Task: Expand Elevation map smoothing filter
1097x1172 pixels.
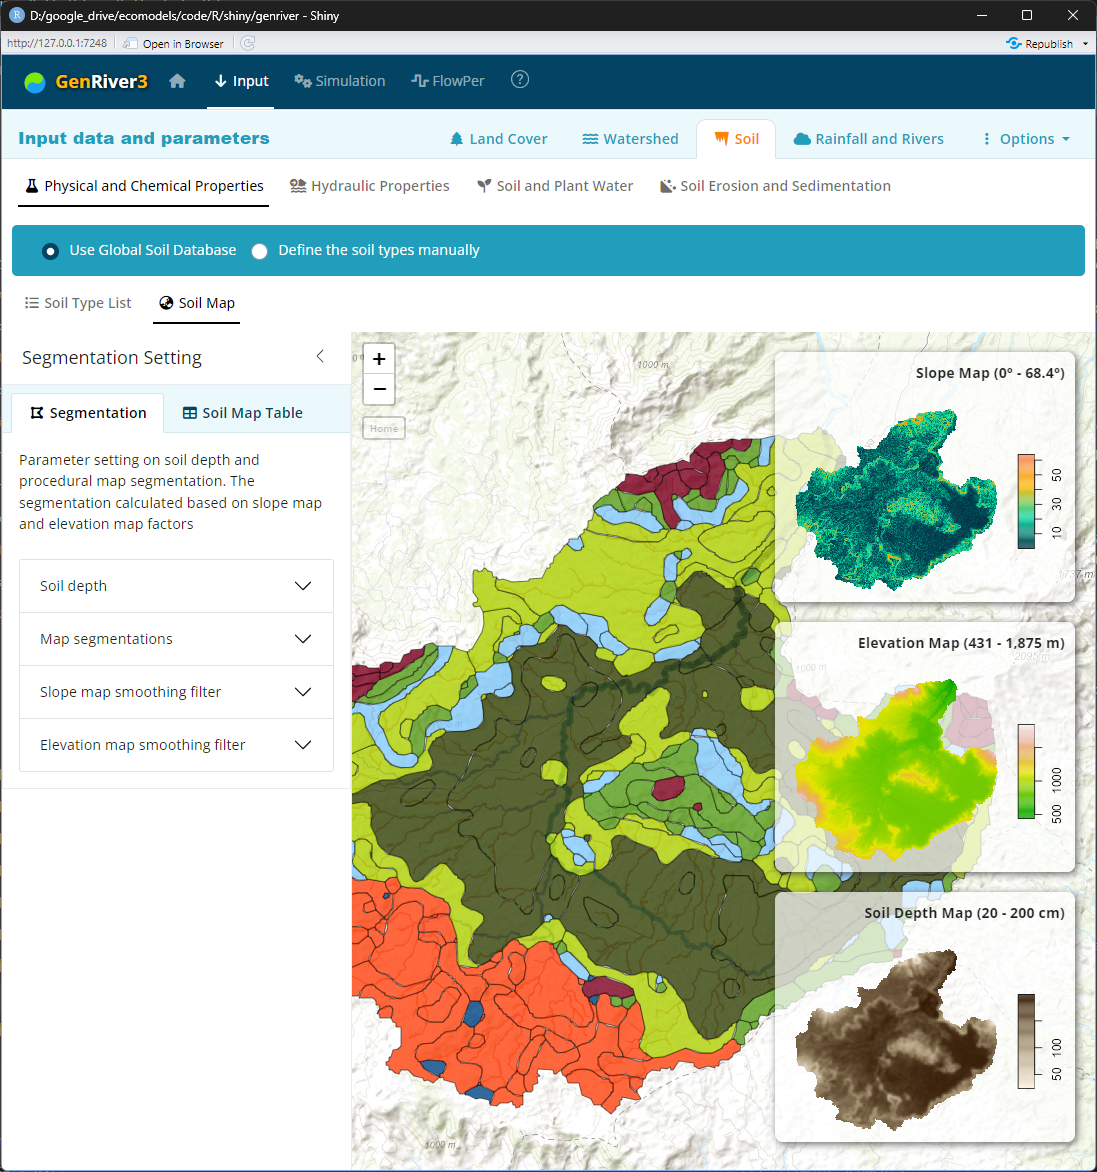Action: 176,745
